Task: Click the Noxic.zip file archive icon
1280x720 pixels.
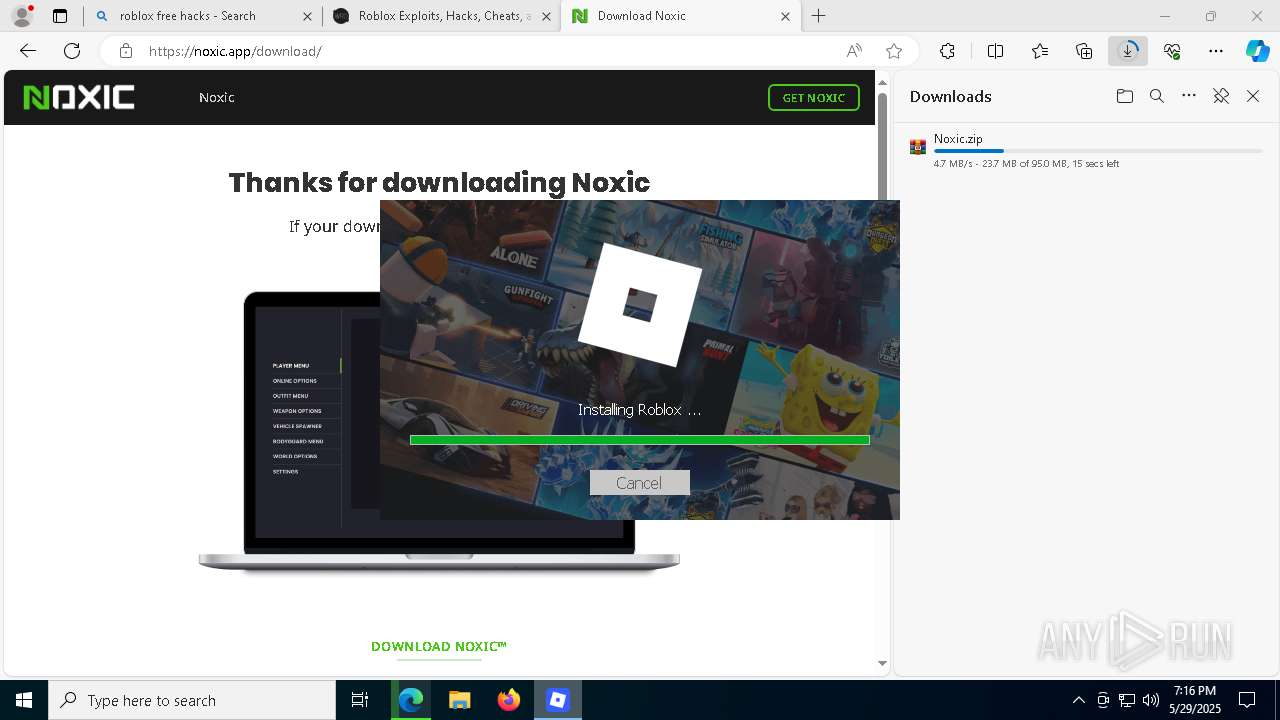Action: [917, 147]
